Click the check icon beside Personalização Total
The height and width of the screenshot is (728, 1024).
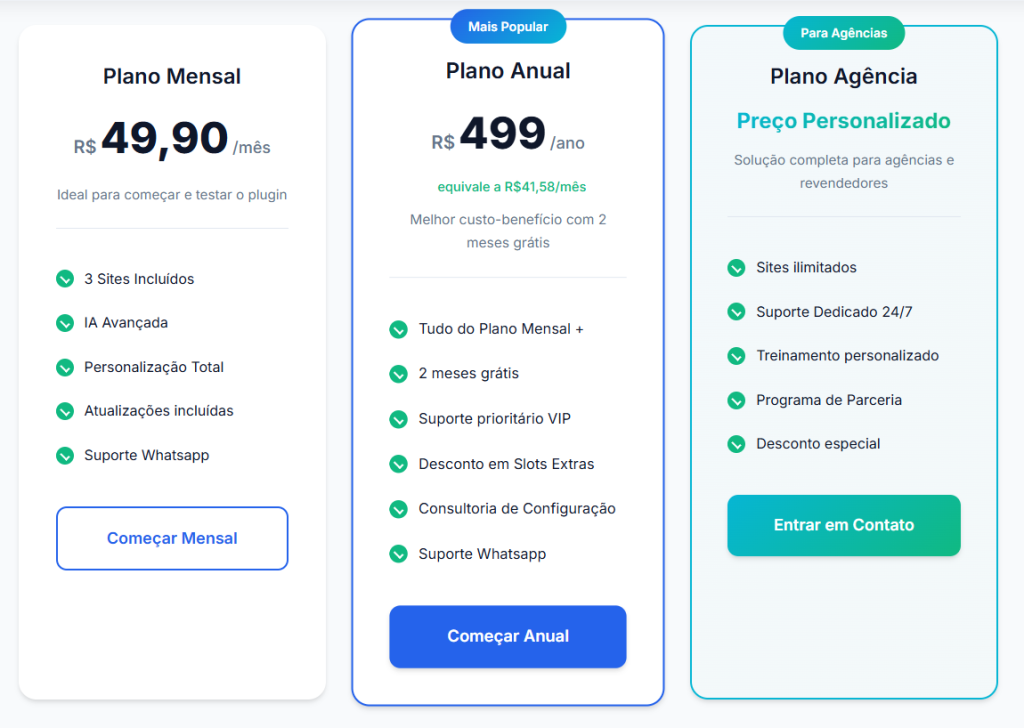(65, 367)
